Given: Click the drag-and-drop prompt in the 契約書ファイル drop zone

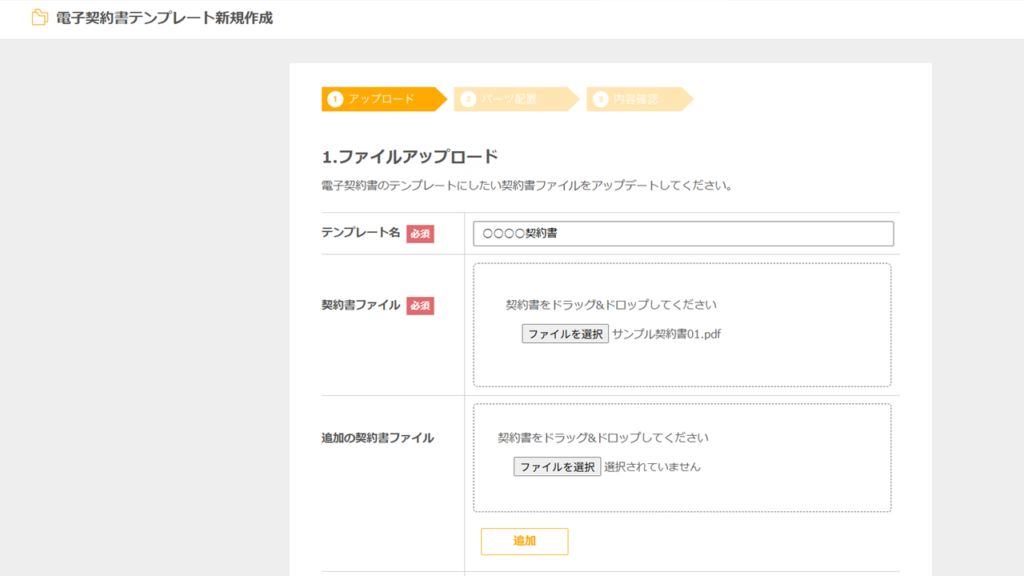Looking at the screenshot, I should click(611, 305).
